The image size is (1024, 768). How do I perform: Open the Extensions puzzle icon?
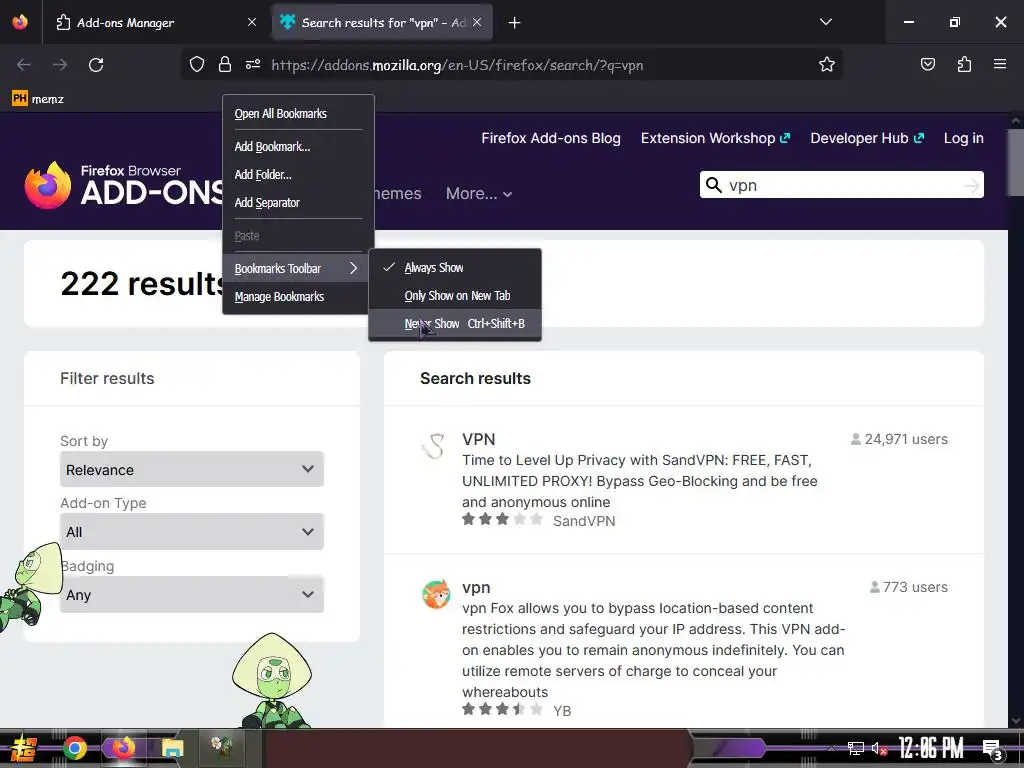point(964,65)
